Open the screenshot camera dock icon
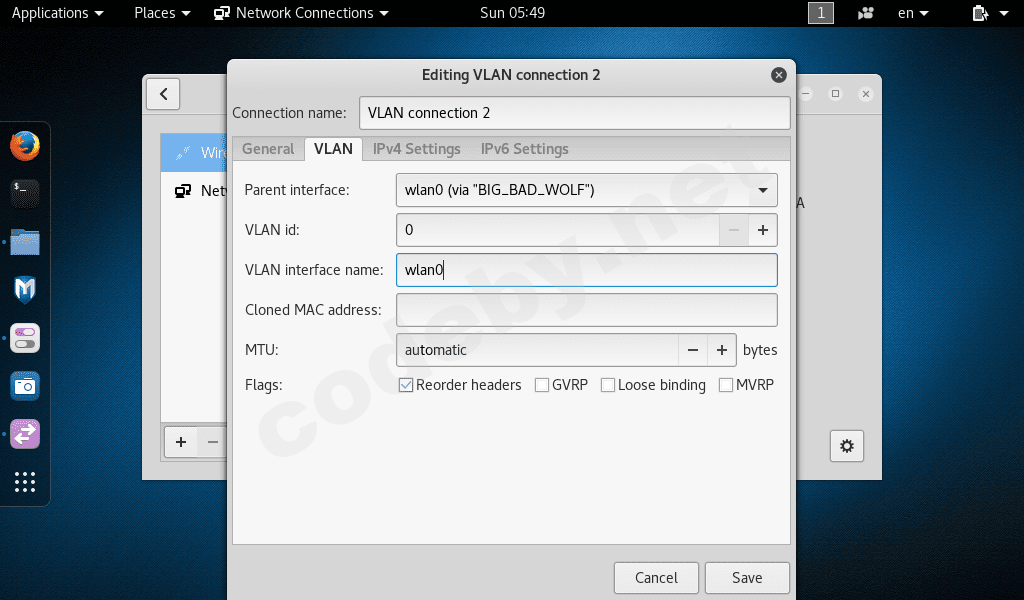Viewport: 1024px width, 600px height. (25, 386)
